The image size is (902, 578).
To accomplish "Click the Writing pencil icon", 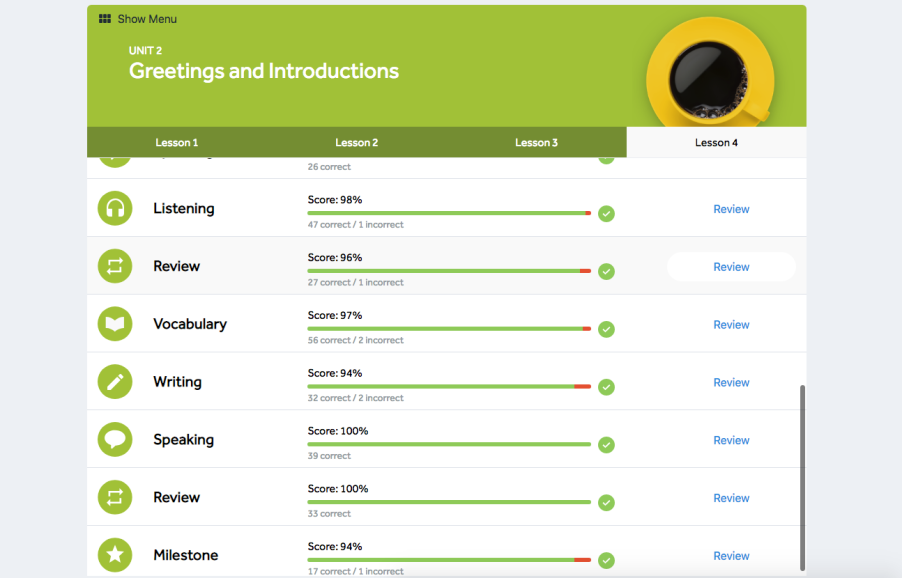I will click(115, 381).
